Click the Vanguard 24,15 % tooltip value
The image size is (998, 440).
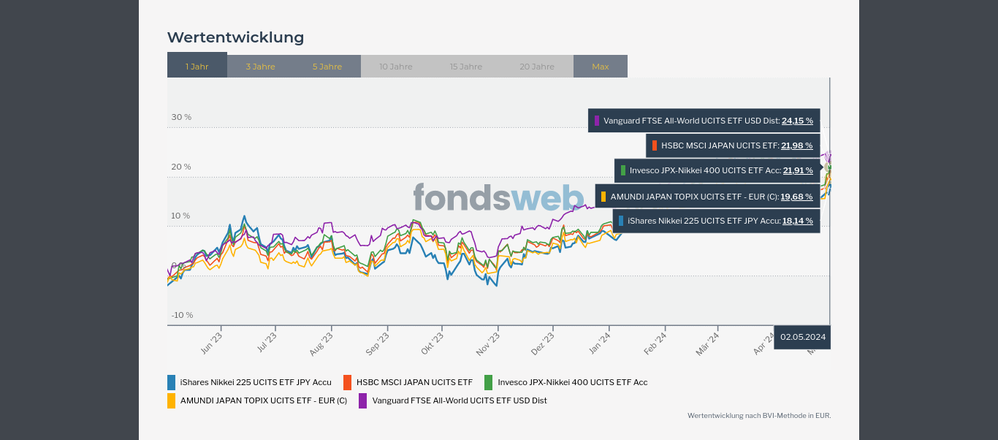click(x=797, y=120)
